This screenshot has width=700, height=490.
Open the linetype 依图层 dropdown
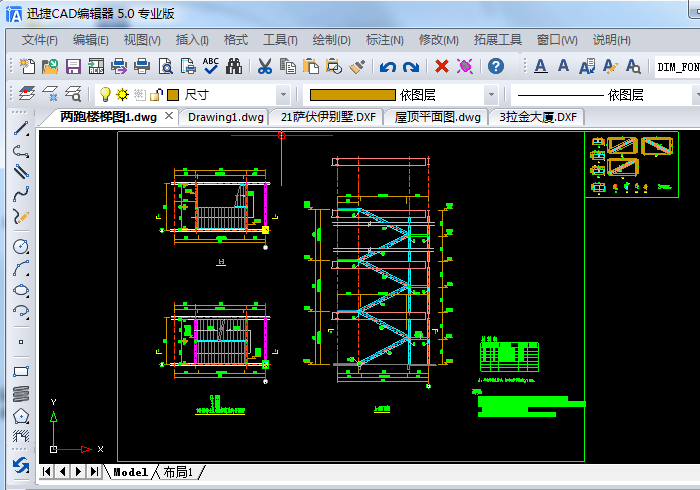click(x=697, y=95)
